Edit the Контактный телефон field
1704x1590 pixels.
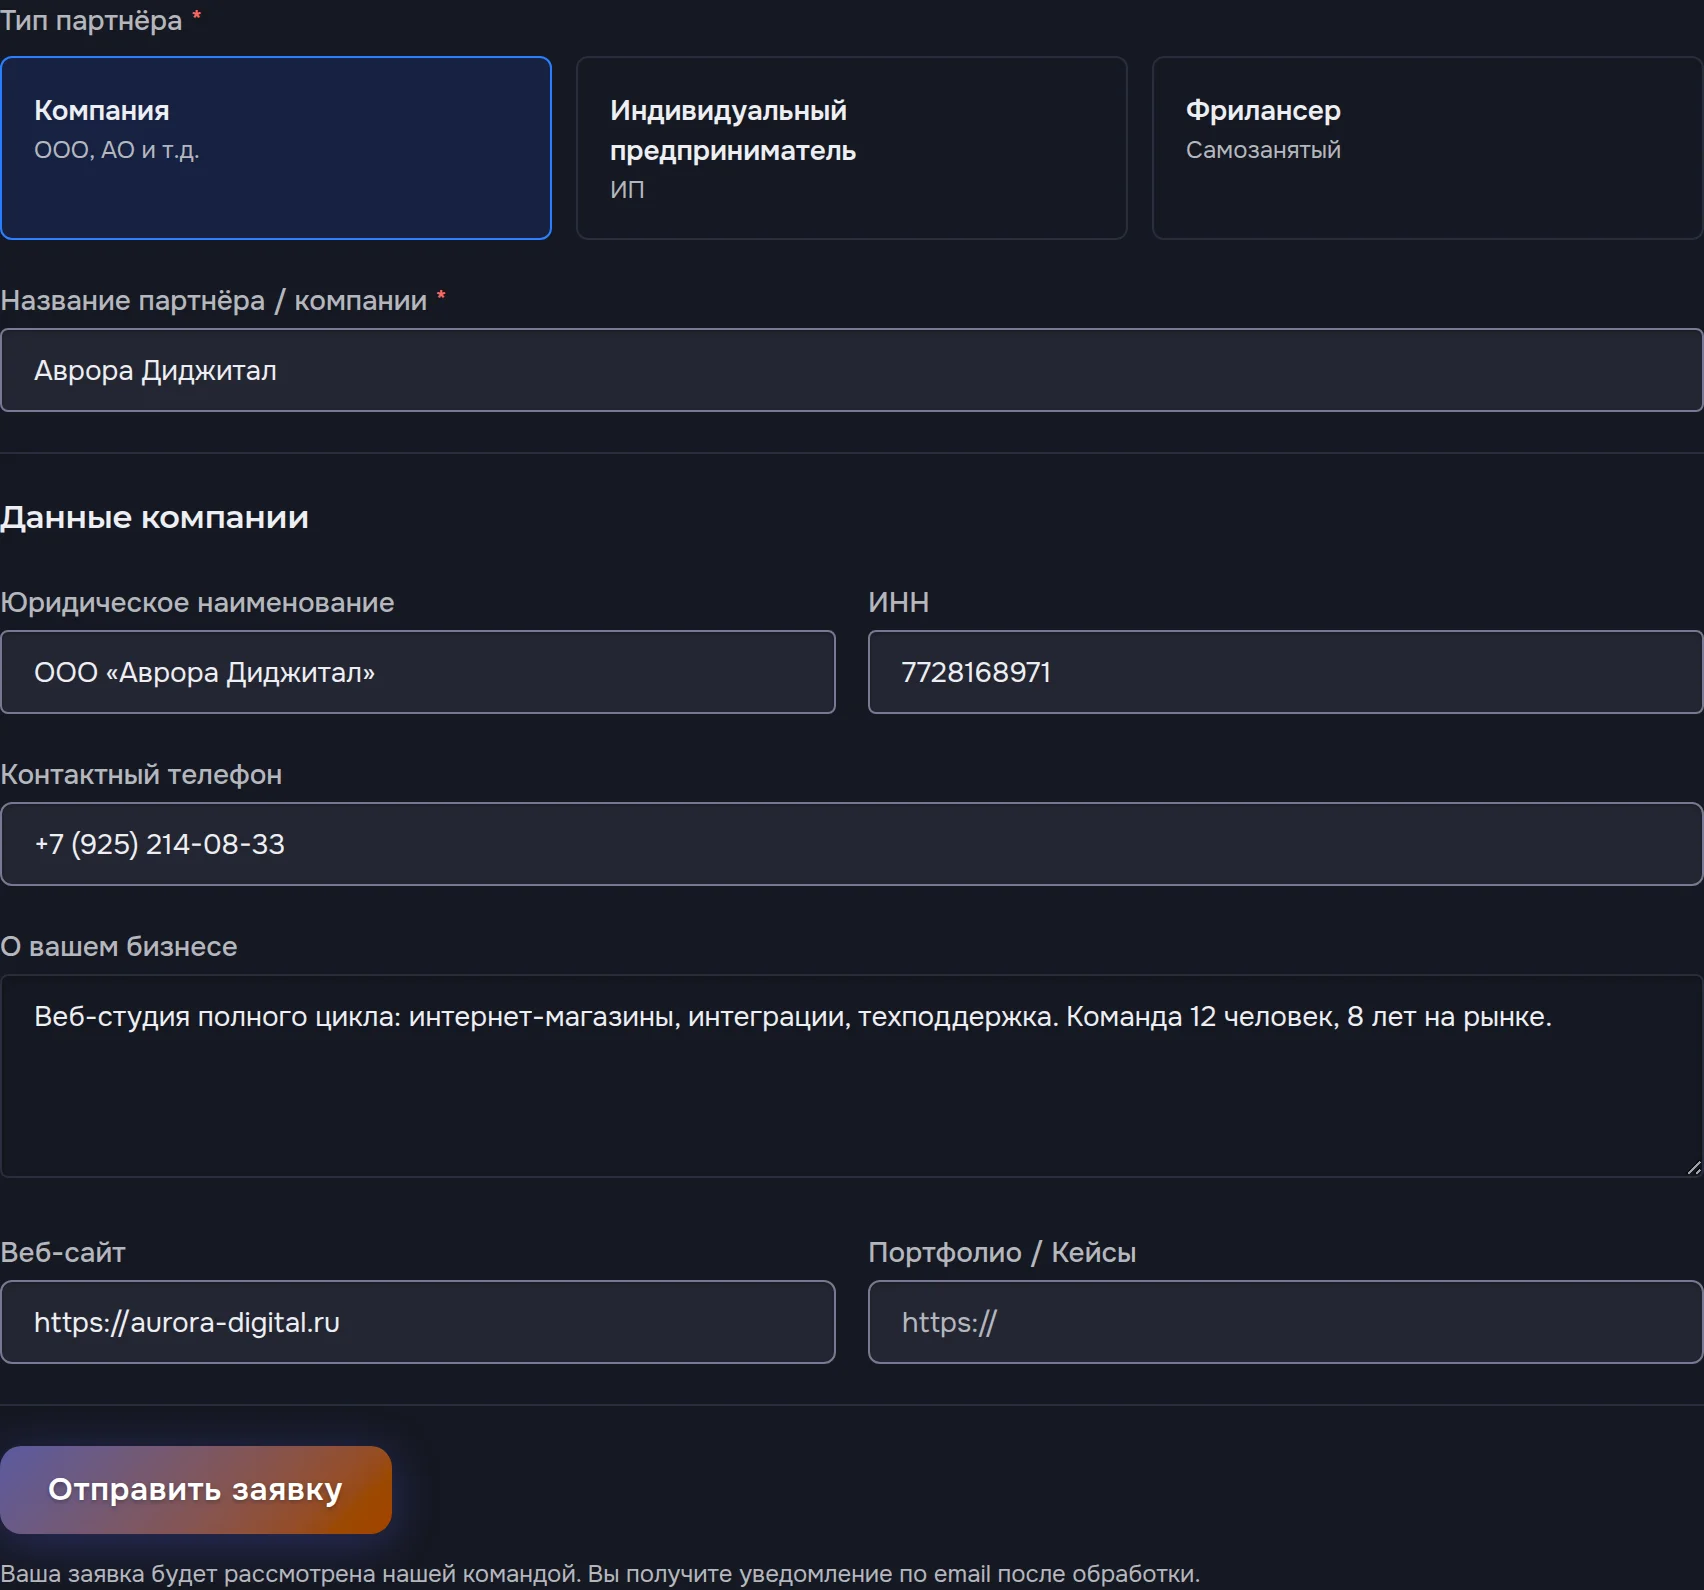(x=852, y=844)
